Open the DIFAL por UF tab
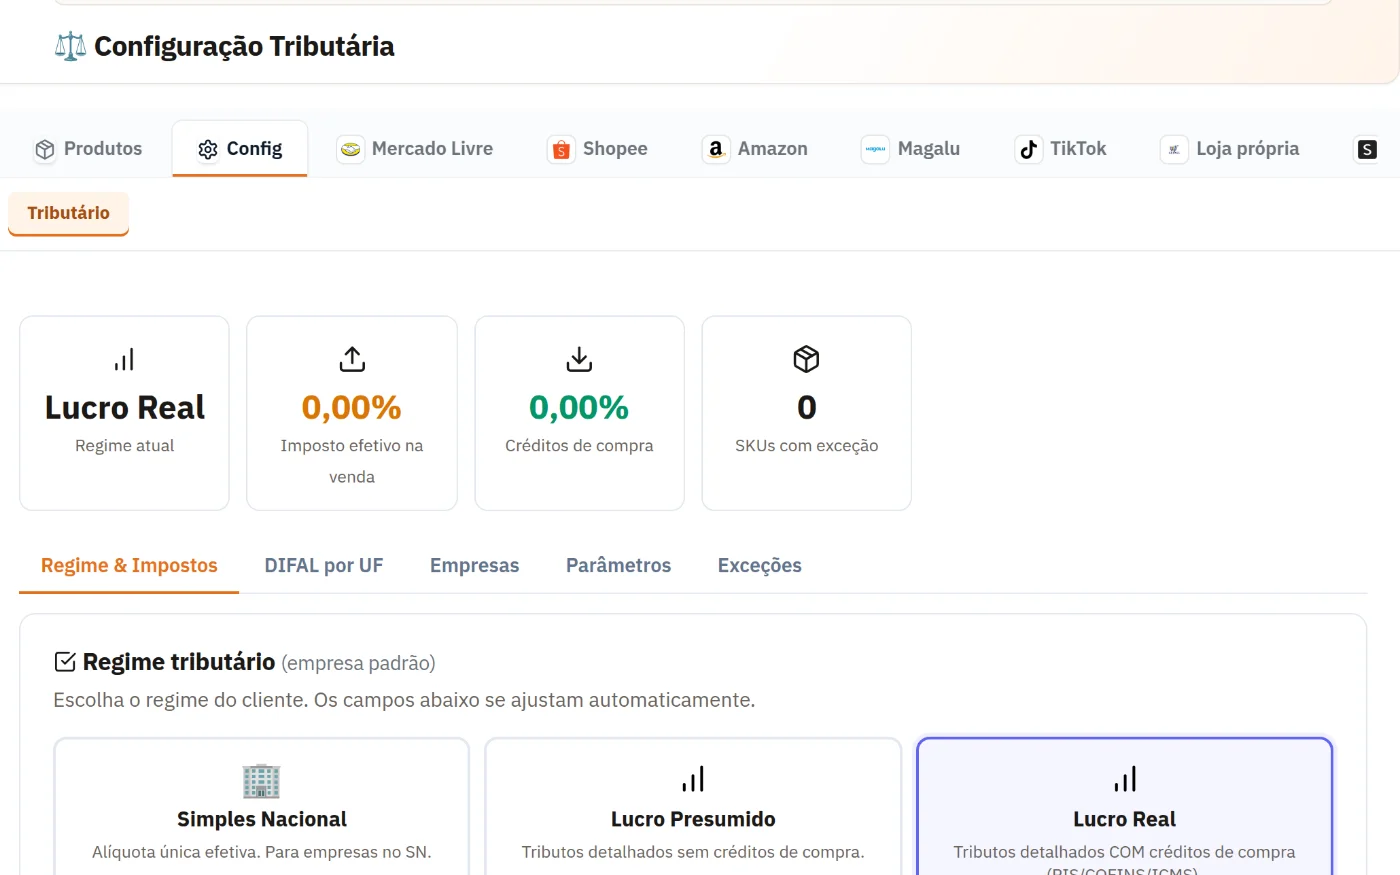The image size is (1400, 875). 324,566
